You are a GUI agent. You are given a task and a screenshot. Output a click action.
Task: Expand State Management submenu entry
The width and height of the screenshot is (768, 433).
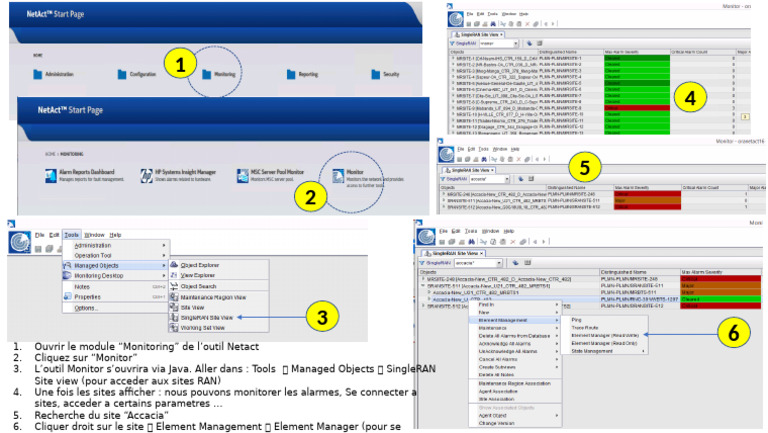point(605,351)
